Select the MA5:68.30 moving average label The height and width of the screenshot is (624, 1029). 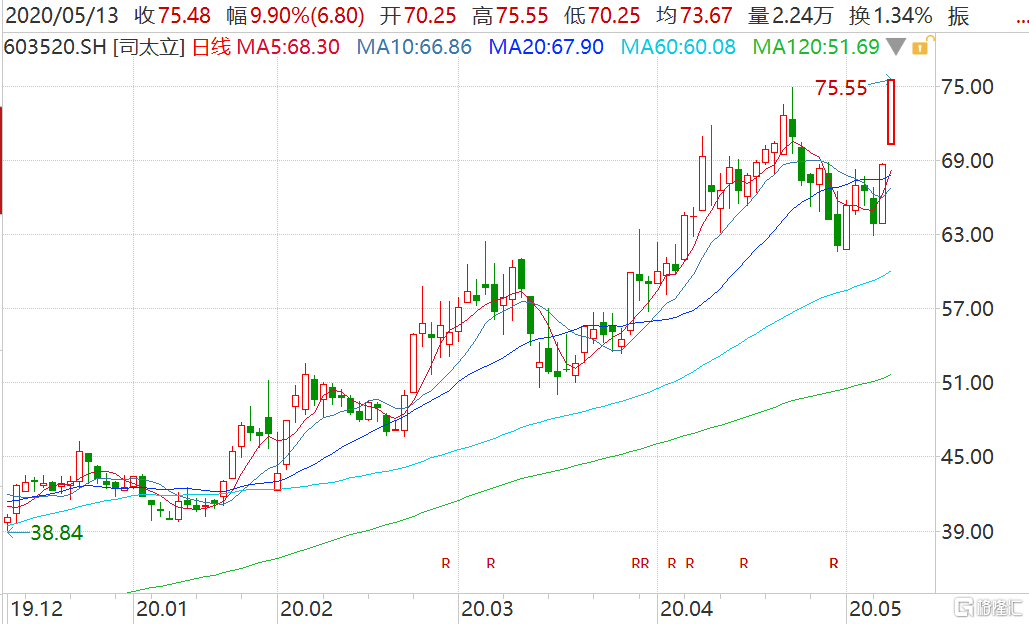[x=288, y=47]
